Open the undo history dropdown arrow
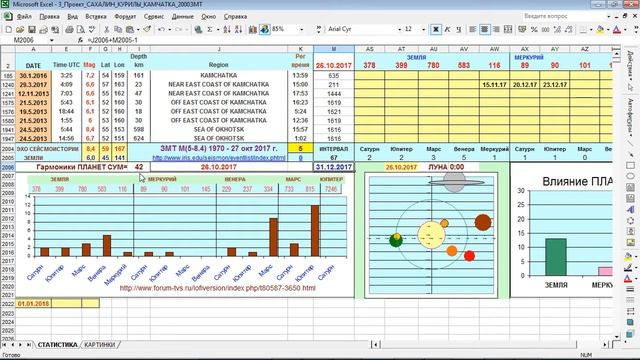Image resolution: width=640 pixels, height=360 pixels. 169,29
